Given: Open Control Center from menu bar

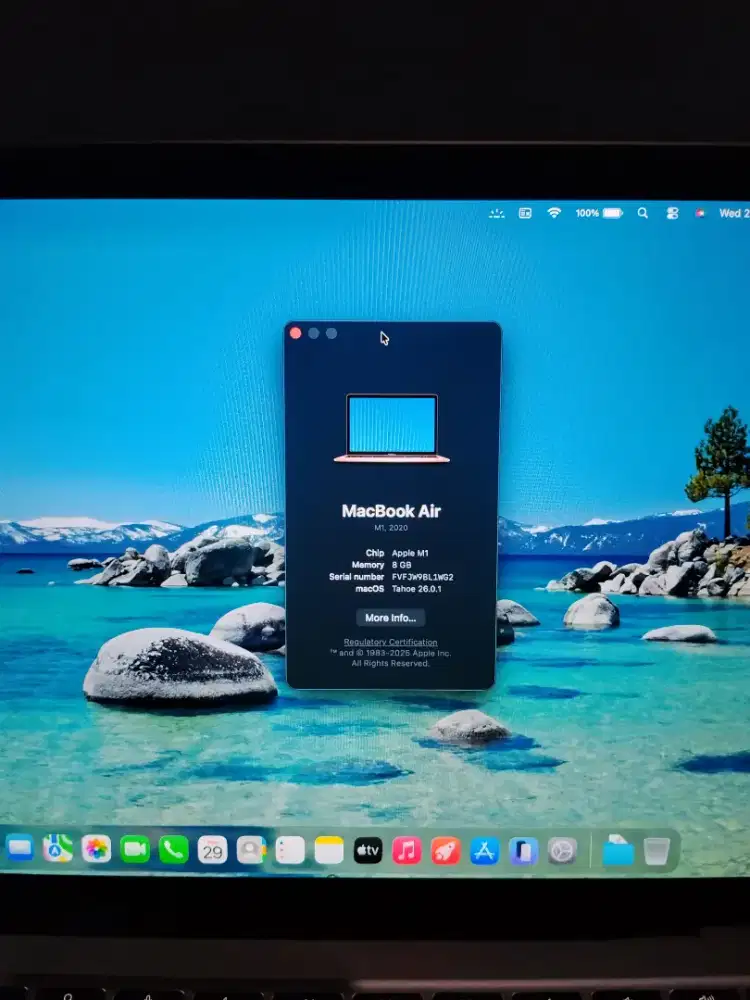Looking at the screenshot, I should click(672, 213).
